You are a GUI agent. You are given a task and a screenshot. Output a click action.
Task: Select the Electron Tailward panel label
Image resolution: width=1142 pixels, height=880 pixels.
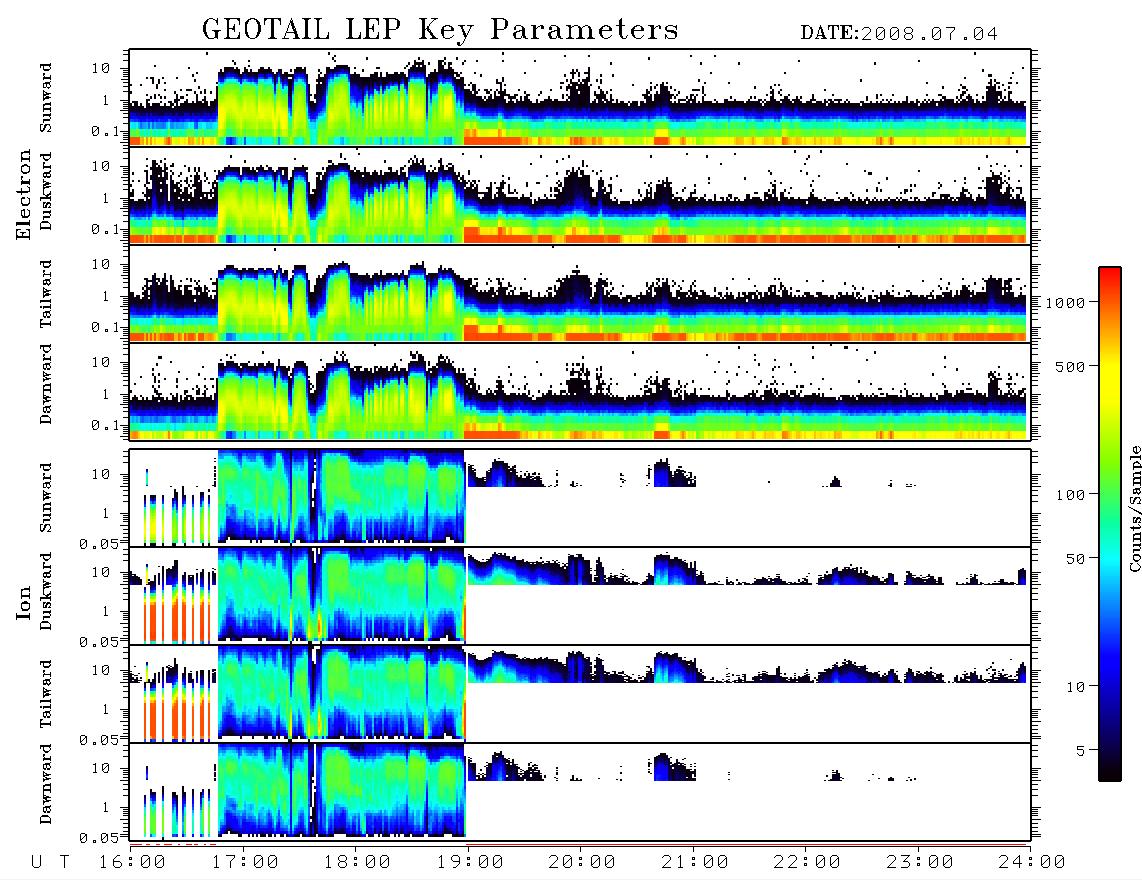[x=46, y=294]
